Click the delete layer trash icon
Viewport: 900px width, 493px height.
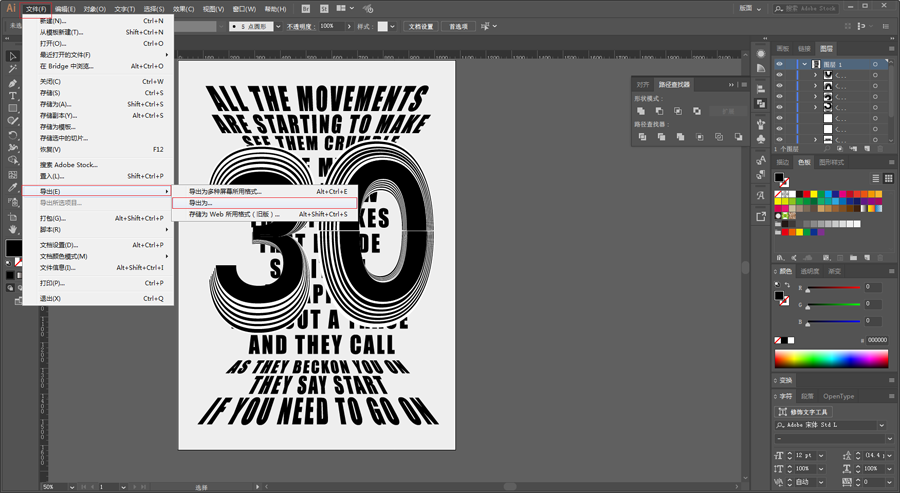(879, 149)
